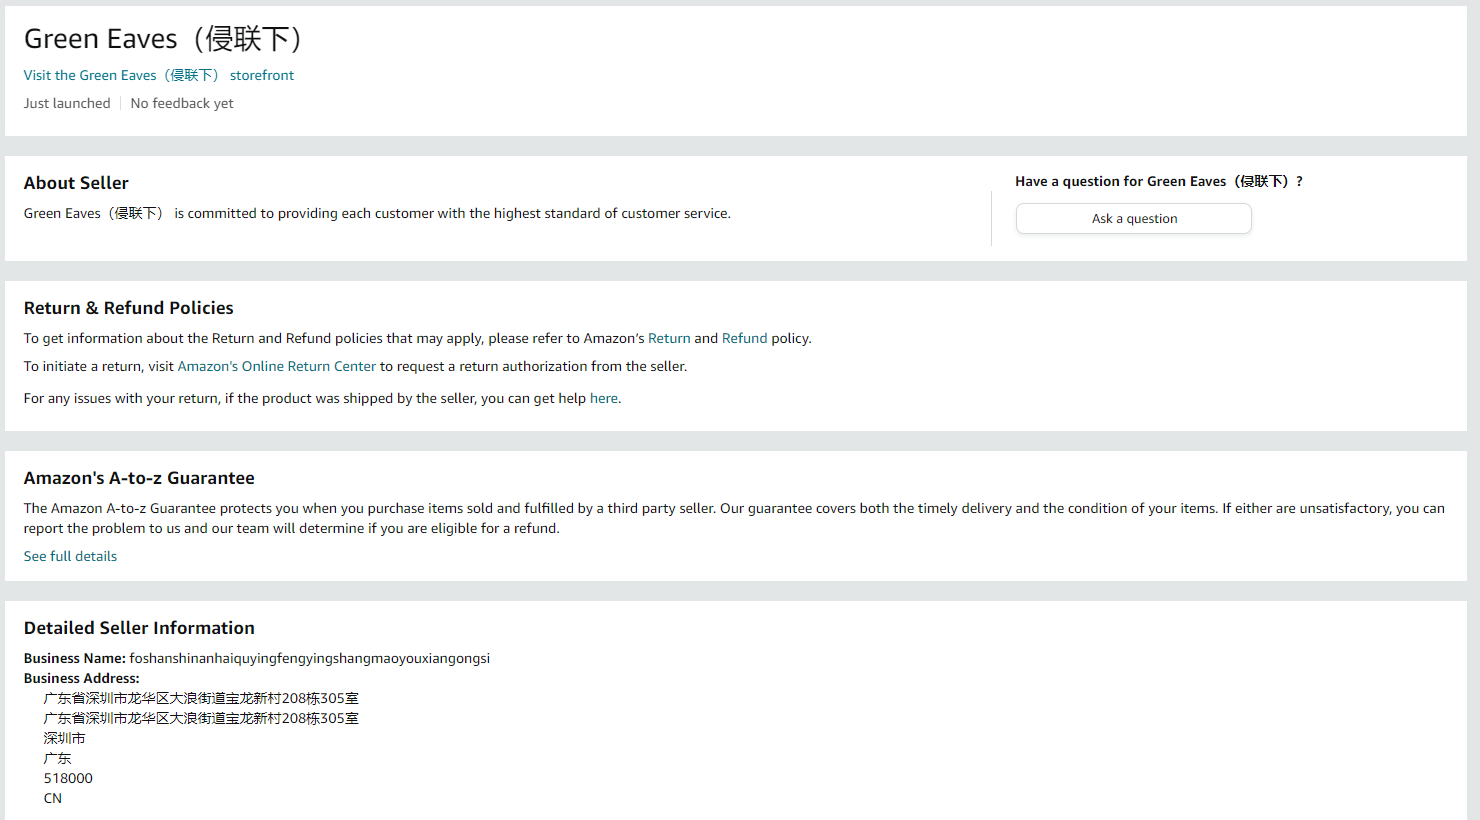Viewport: 1480px width, 820px height.
Task: See full A-to-z Guarantee details
Action: tap(70, 556)
